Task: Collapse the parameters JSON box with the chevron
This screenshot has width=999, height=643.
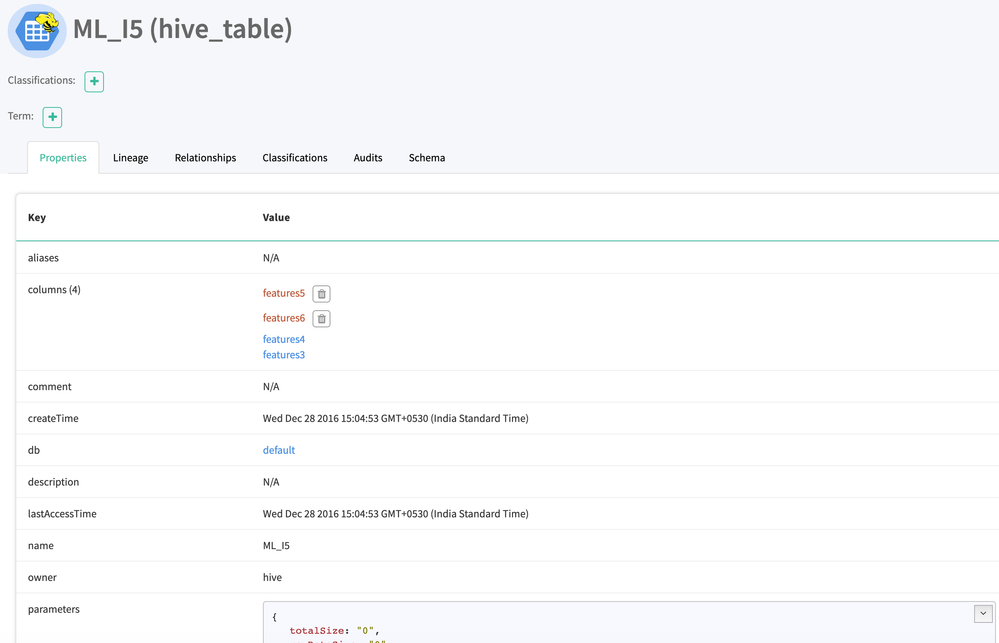Action: pyautogui.click(x=983, y=614)
